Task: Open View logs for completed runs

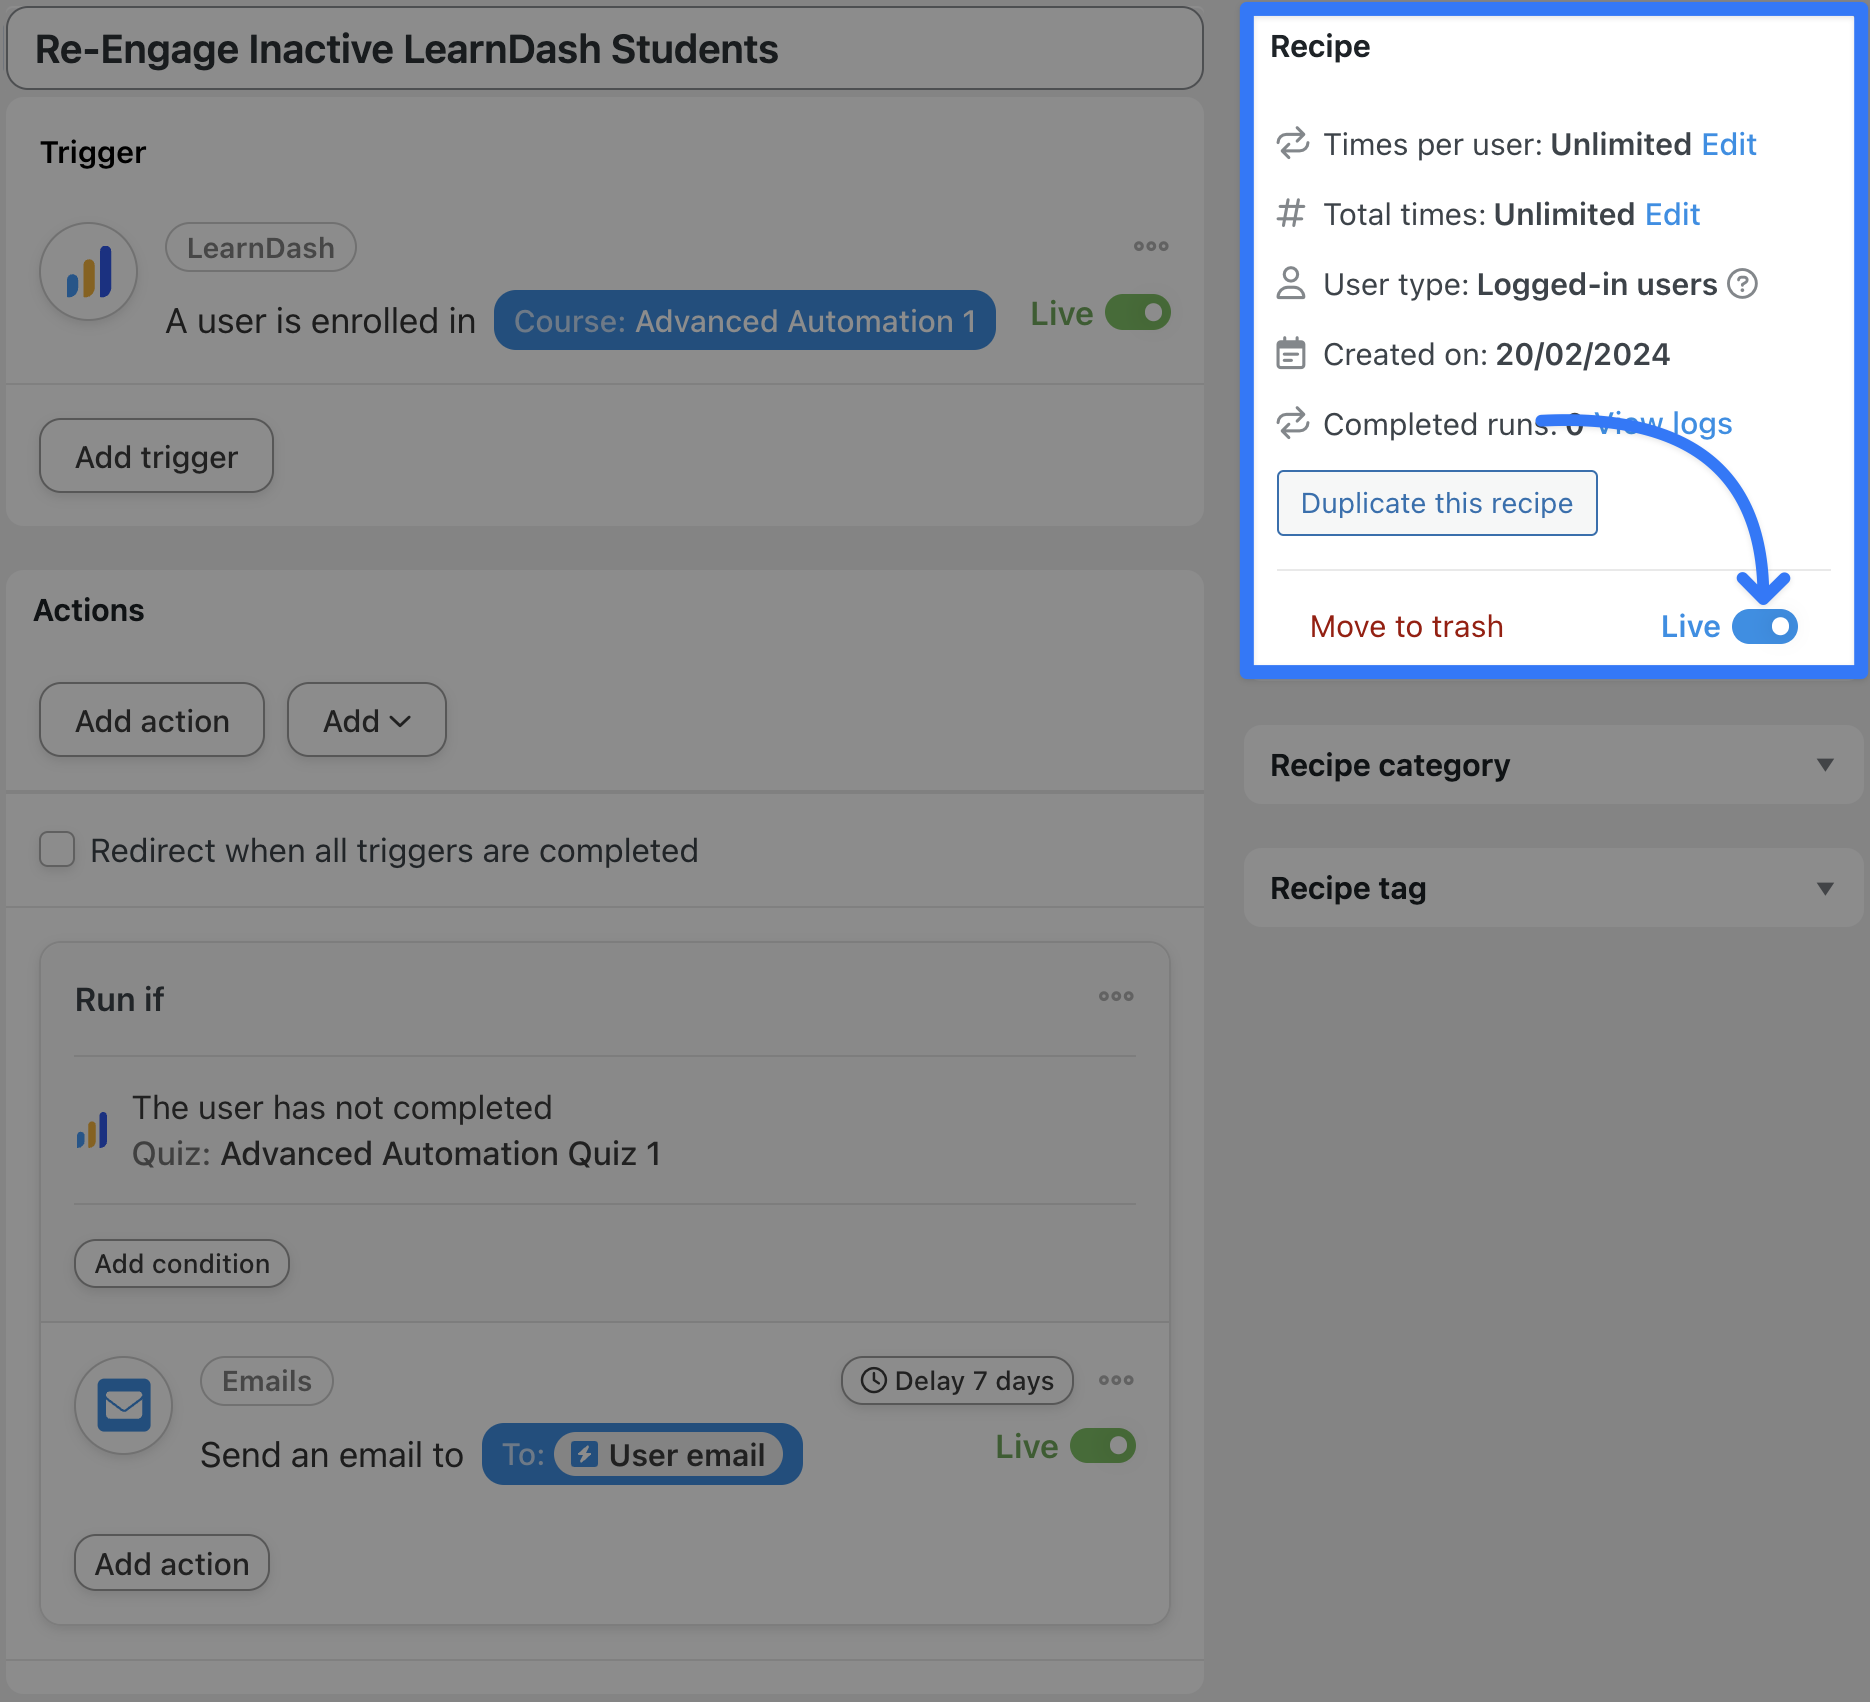Action: 1662,423
